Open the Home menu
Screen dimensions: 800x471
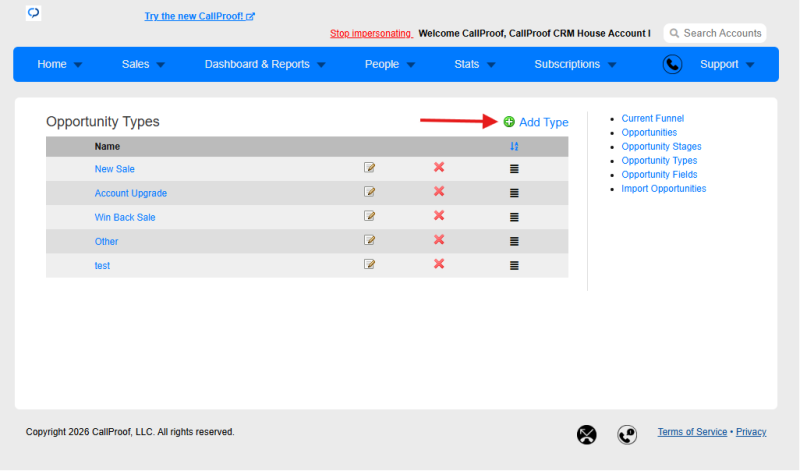(x=52, y=64)
